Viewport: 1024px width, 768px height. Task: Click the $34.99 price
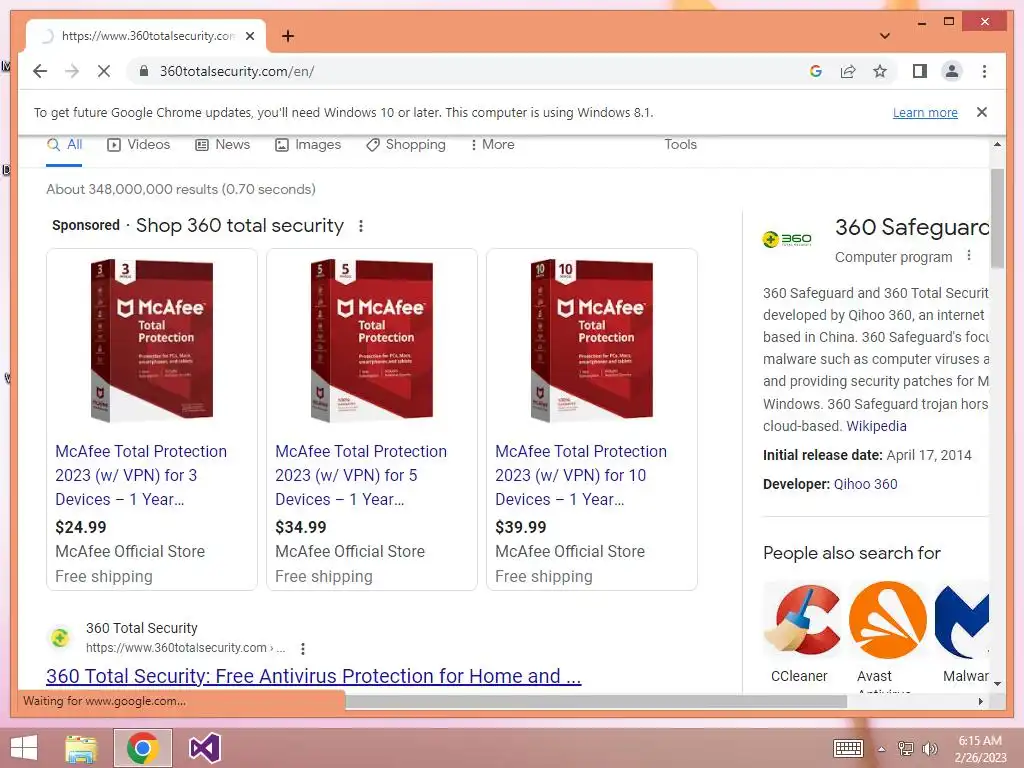(300, 527)
